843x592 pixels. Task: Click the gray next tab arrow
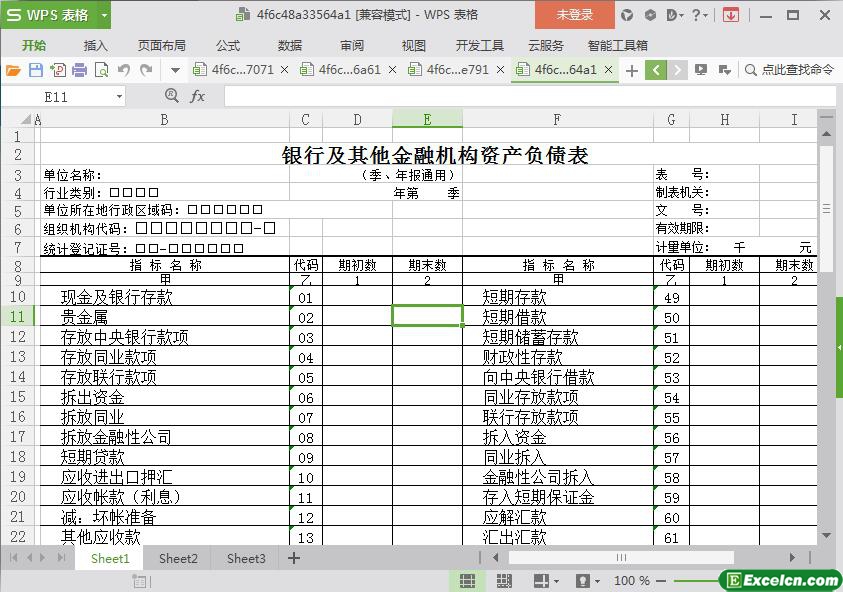pyautogui.click(x=677, y=70)
